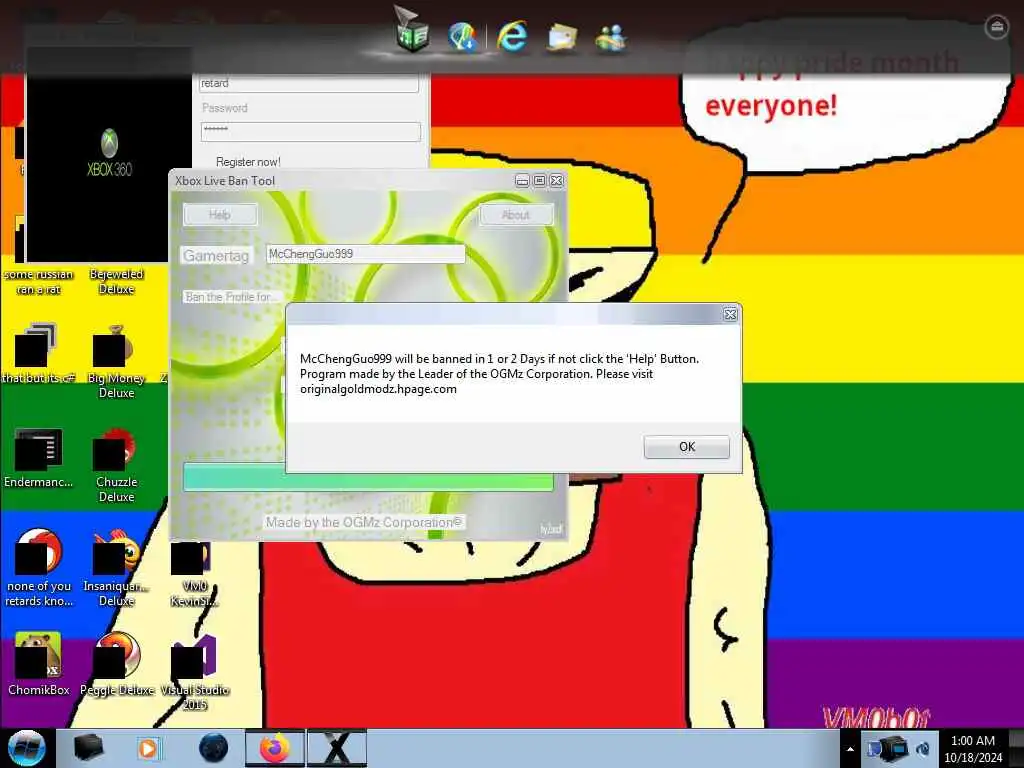Click the username field above the Password label

(x=309, y=83)
